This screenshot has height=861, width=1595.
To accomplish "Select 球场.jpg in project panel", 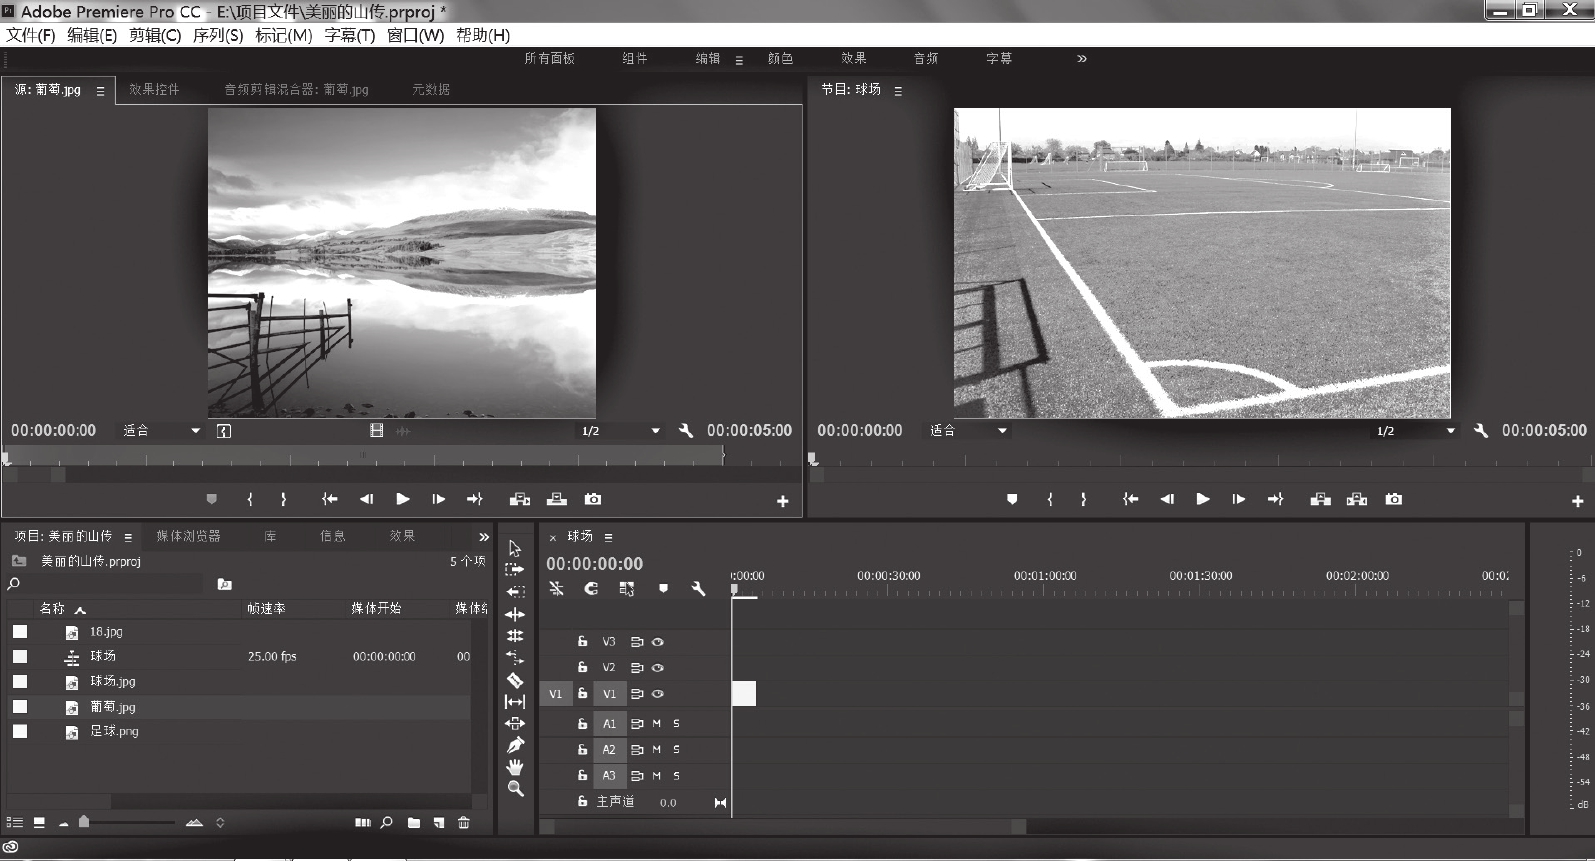I will pos(112,682).
